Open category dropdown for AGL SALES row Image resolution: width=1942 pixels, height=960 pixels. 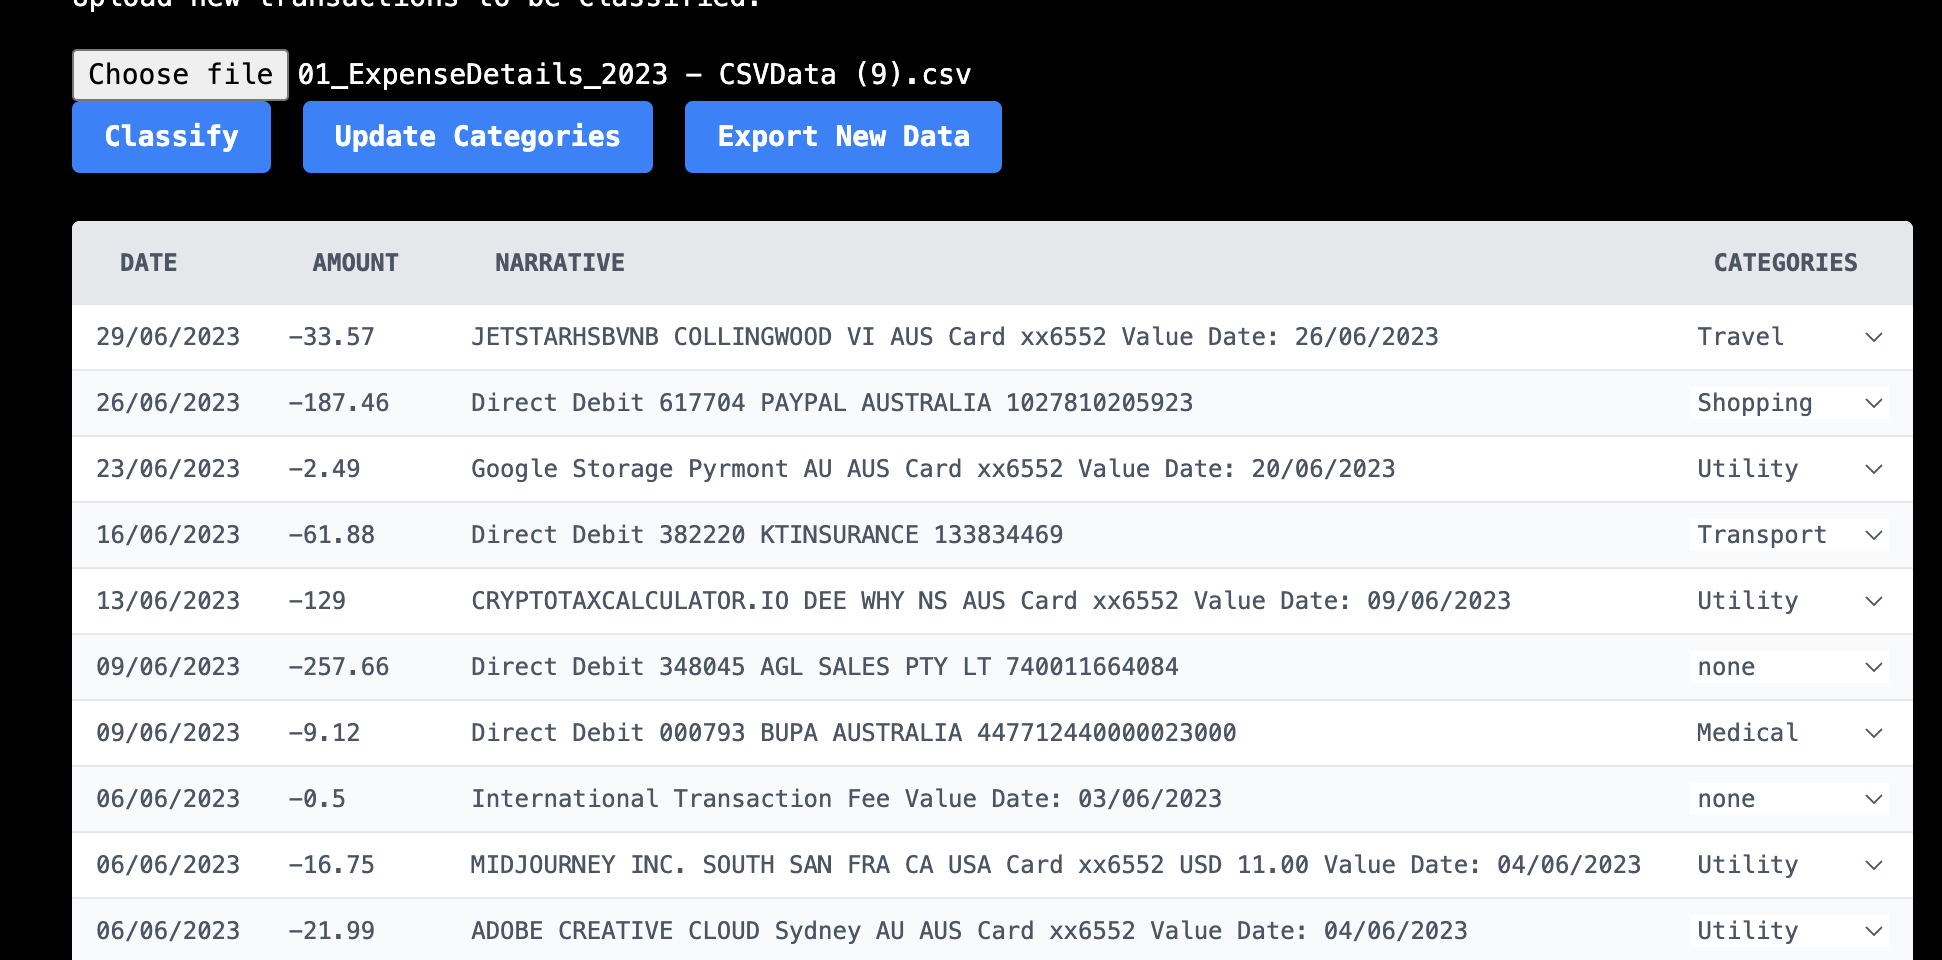tap(1789, 667)
